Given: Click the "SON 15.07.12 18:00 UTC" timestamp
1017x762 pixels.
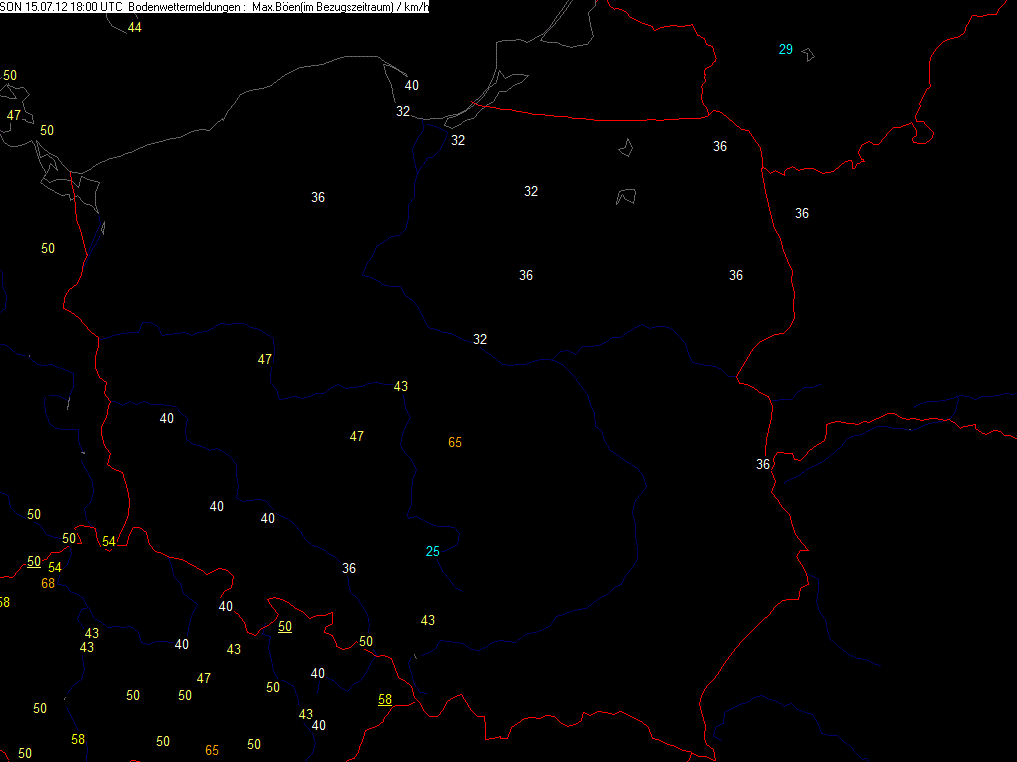Looking at the screenshot, I should click(x=62, y=6).
